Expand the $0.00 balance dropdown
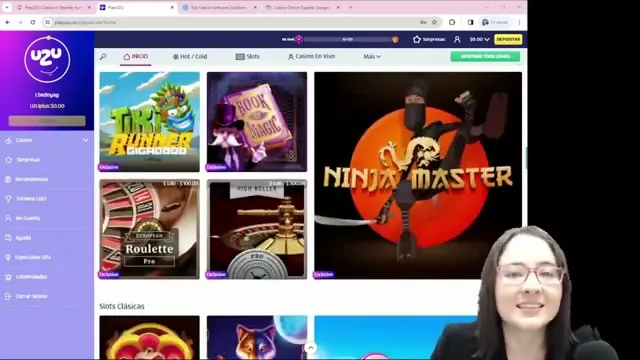The height and width of the screenshot is (360, 640). click(479, 39)
